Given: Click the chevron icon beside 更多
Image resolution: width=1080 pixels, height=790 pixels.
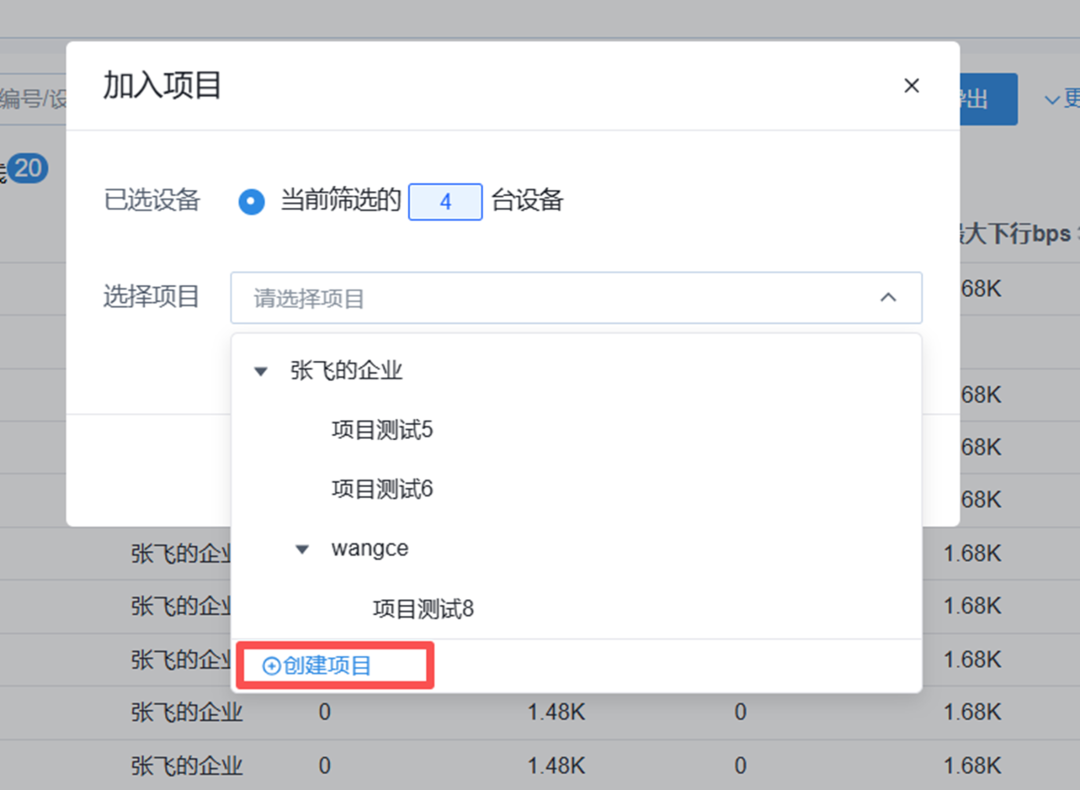Looking at the screenshot, I should 1052,99.
